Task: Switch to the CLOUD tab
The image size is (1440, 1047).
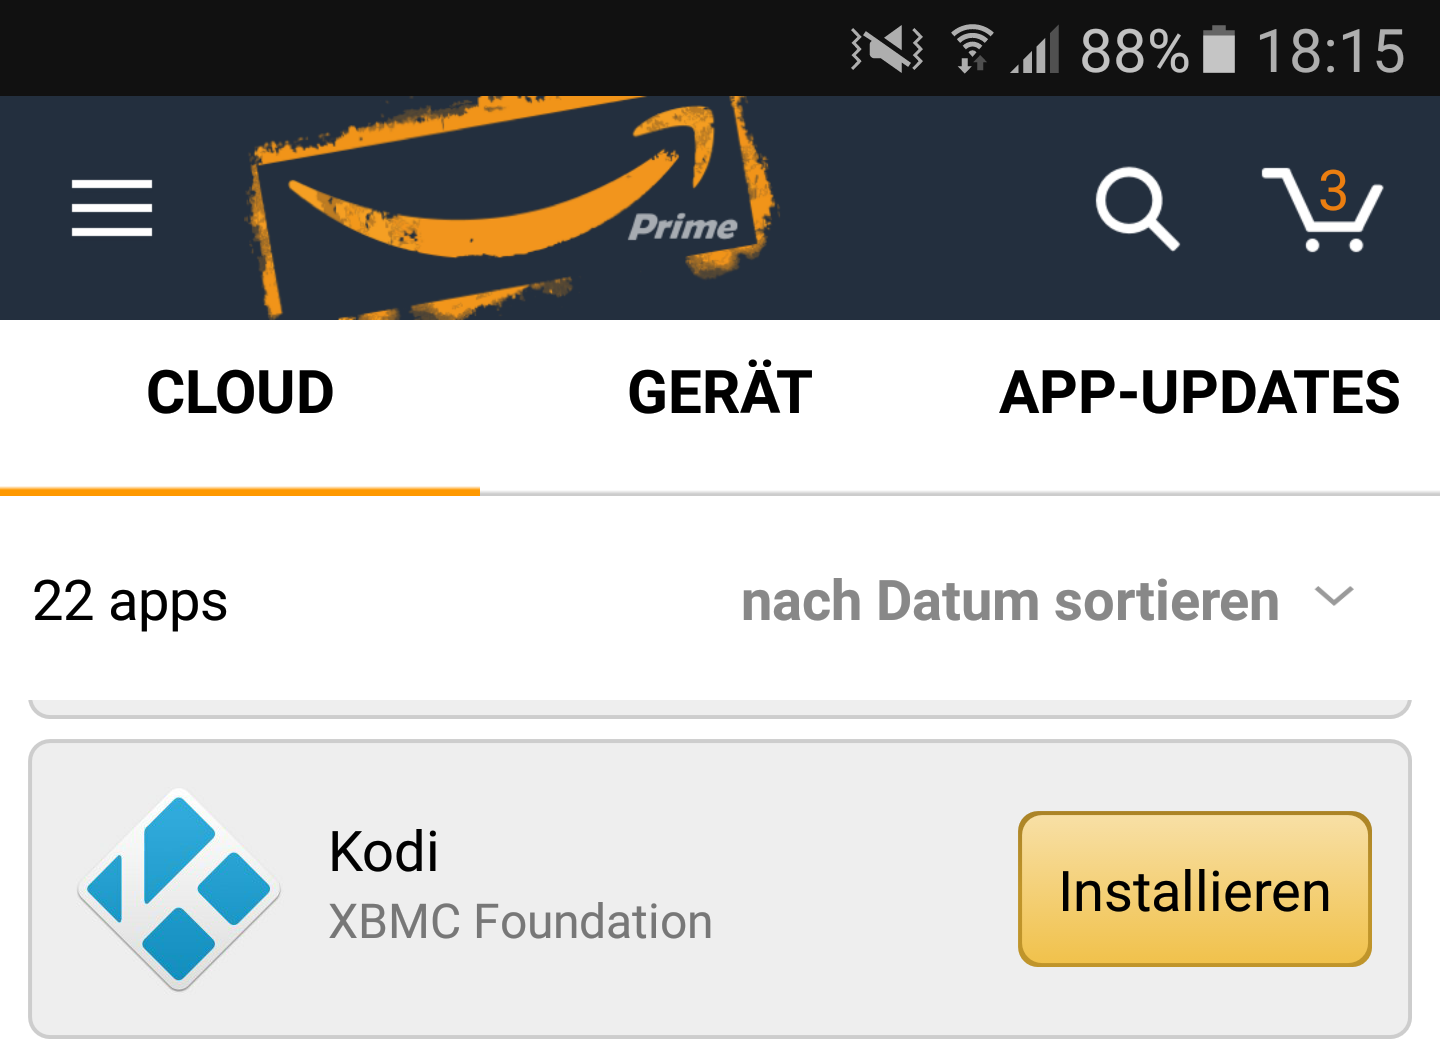Action: click(240, 392)
